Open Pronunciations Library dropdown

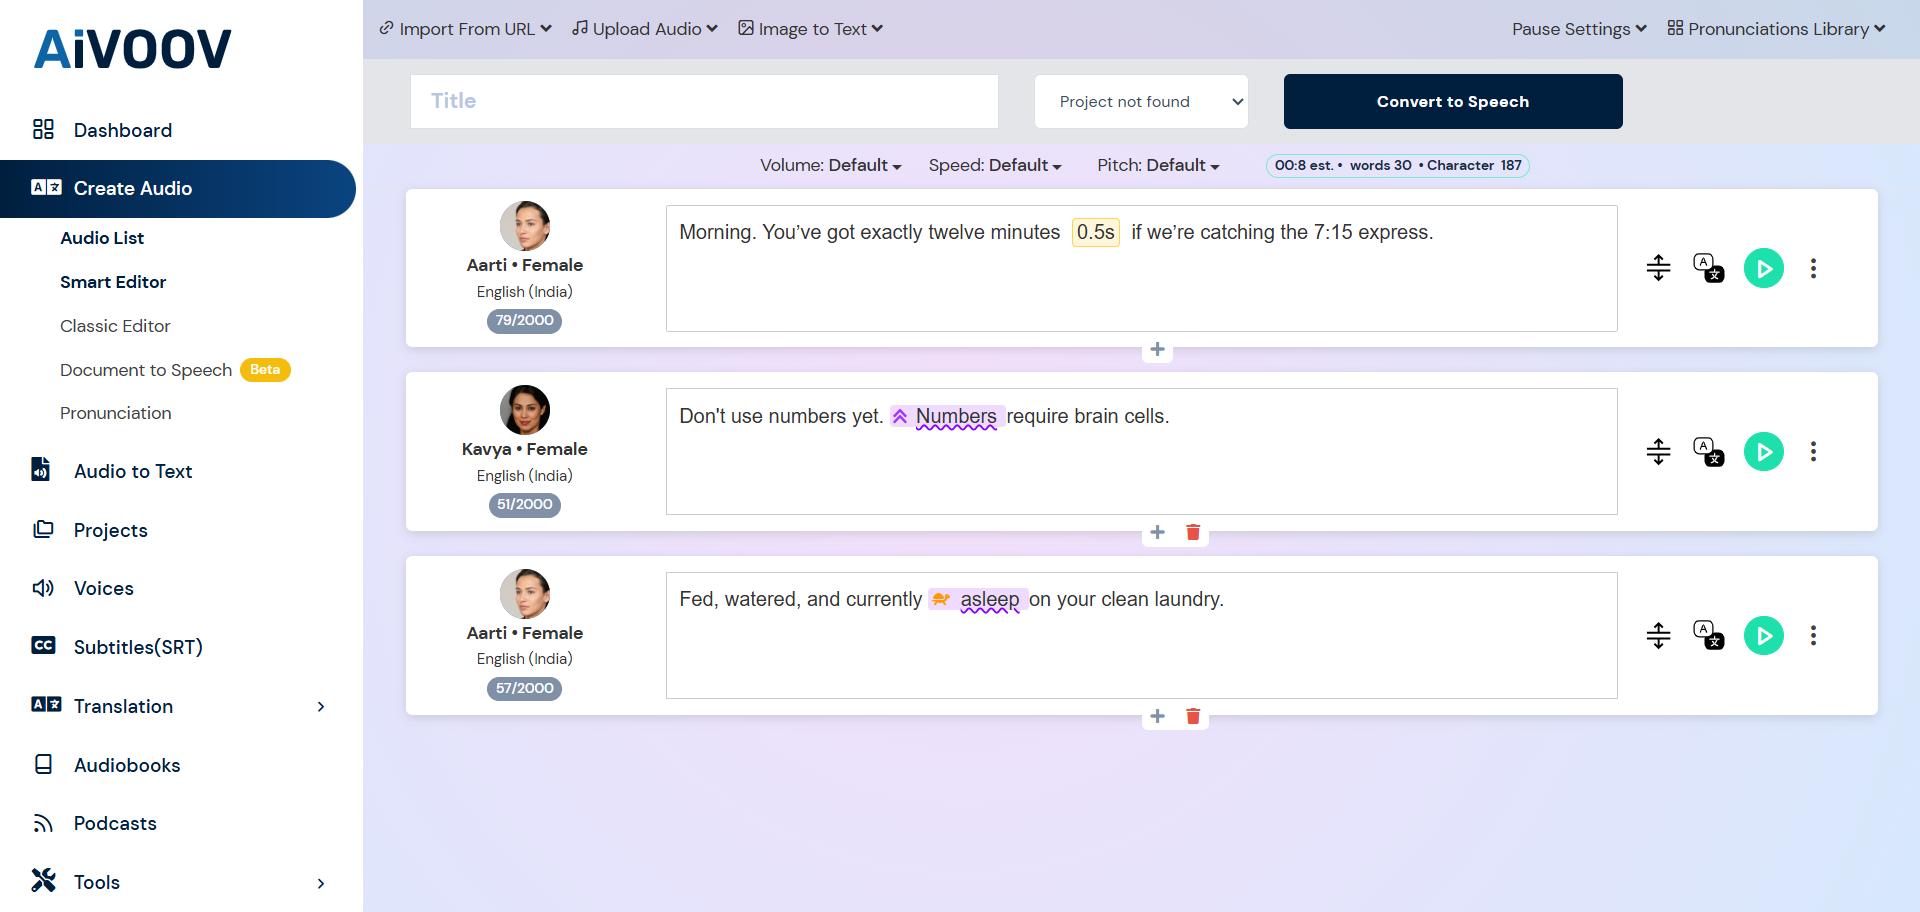[x=1776, y=29]
